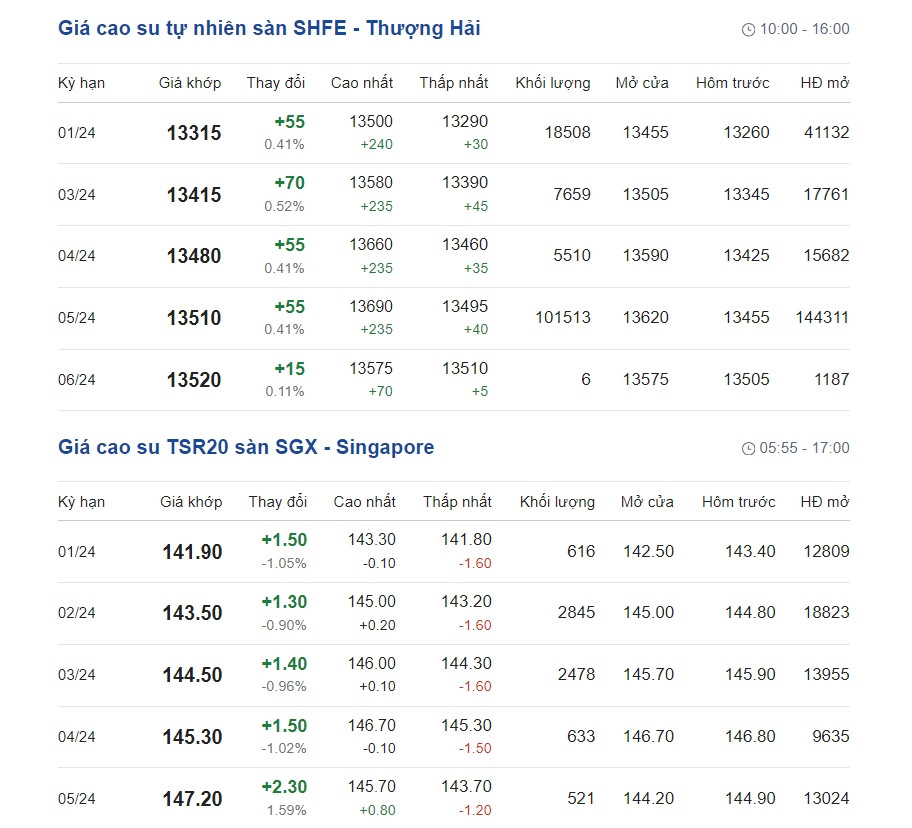Image resolution: width=912 pixels, height=828 pixels.
Task: Select the SGX matched price 144.50
Action: [193, 675]
